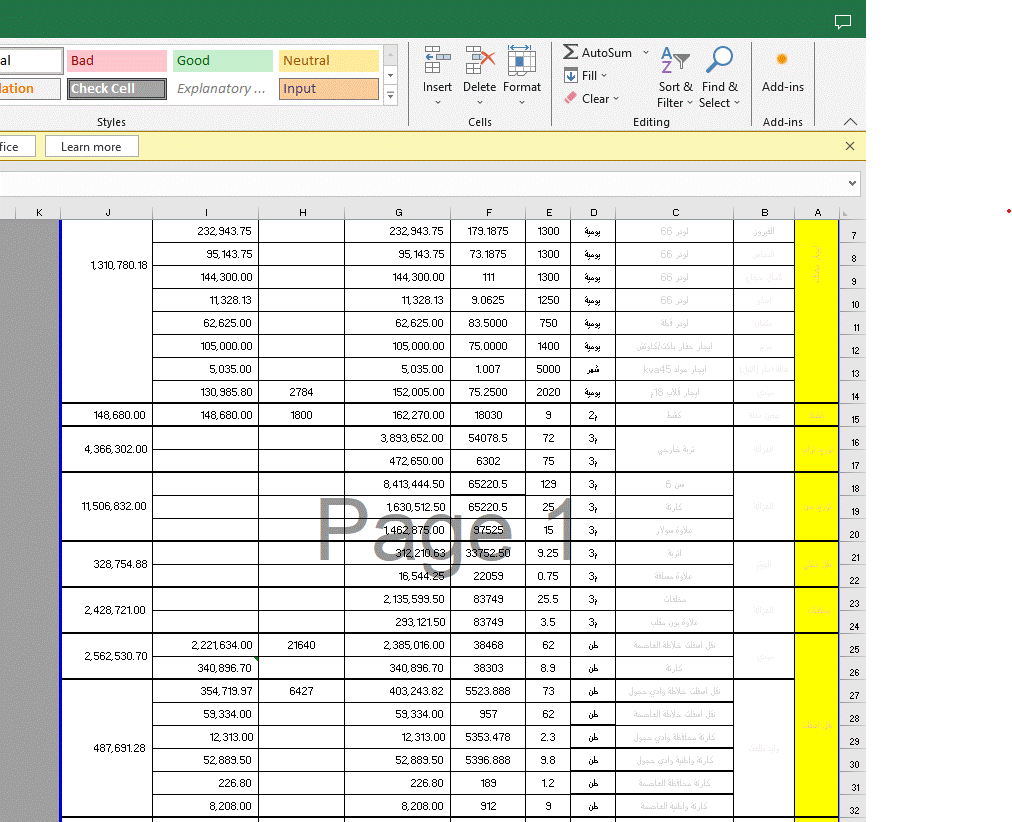
Task: Apply the Check Cell style
Action: tap(117, 88)
